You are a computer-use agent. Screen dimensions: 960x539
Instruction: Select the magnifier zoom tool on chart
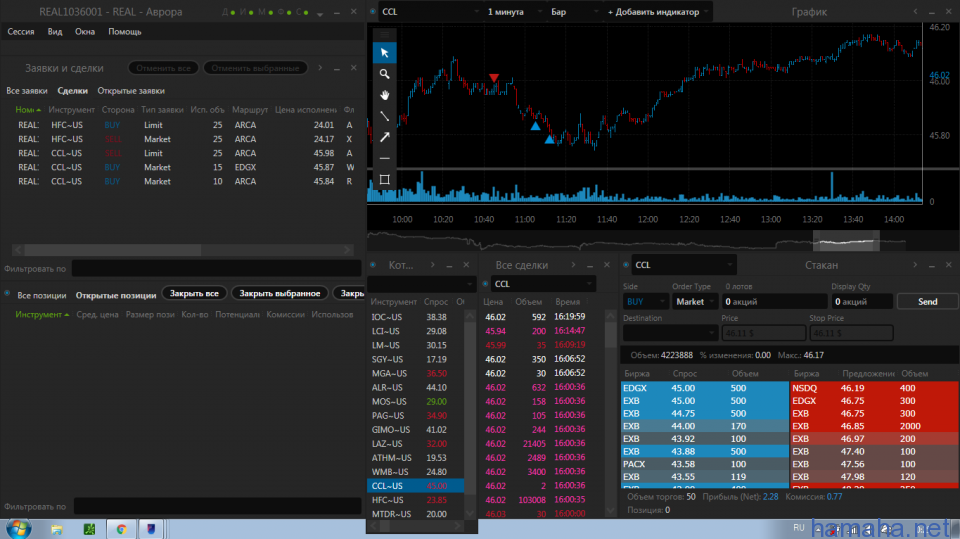click(x=384, y=74)
